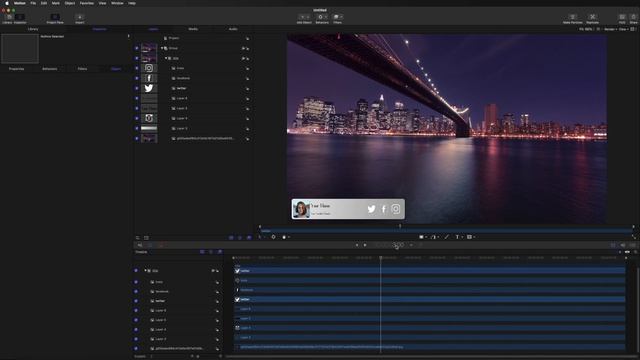Toggle the Inspector toolbar button
Viewport: 640px width, 360px height.
(20, 18)
